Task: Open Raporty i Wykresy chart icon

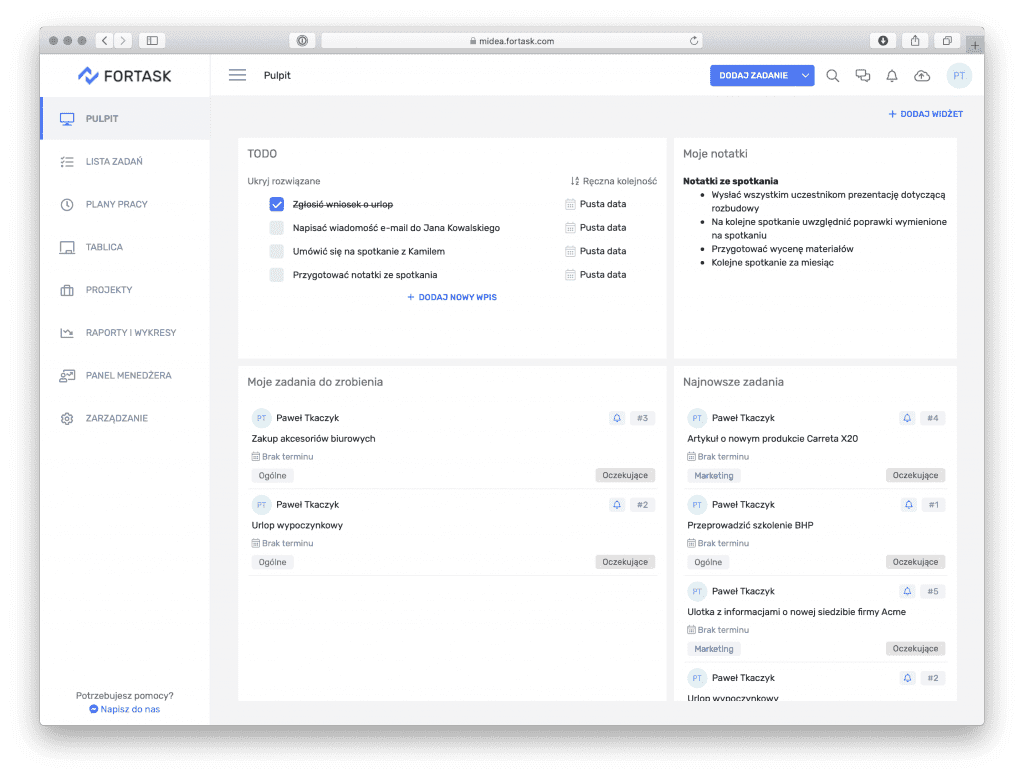Action: coord(64,332)
